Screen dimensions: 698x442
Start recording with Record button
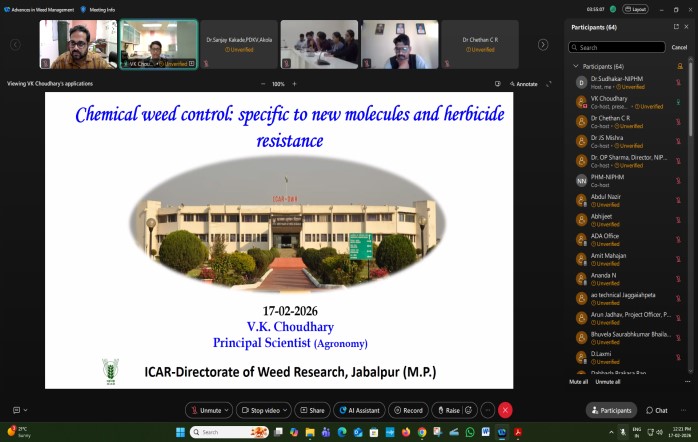click(408, 410)
